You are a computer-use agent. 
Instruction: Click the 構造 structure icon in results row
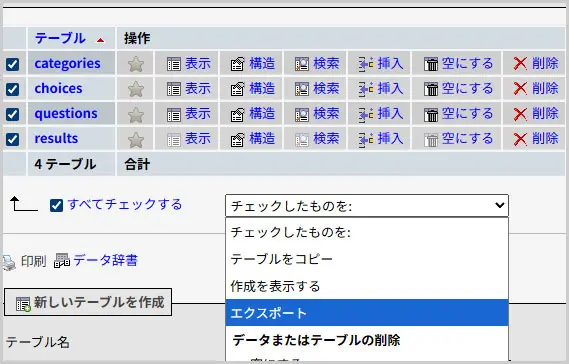(237, 139)
